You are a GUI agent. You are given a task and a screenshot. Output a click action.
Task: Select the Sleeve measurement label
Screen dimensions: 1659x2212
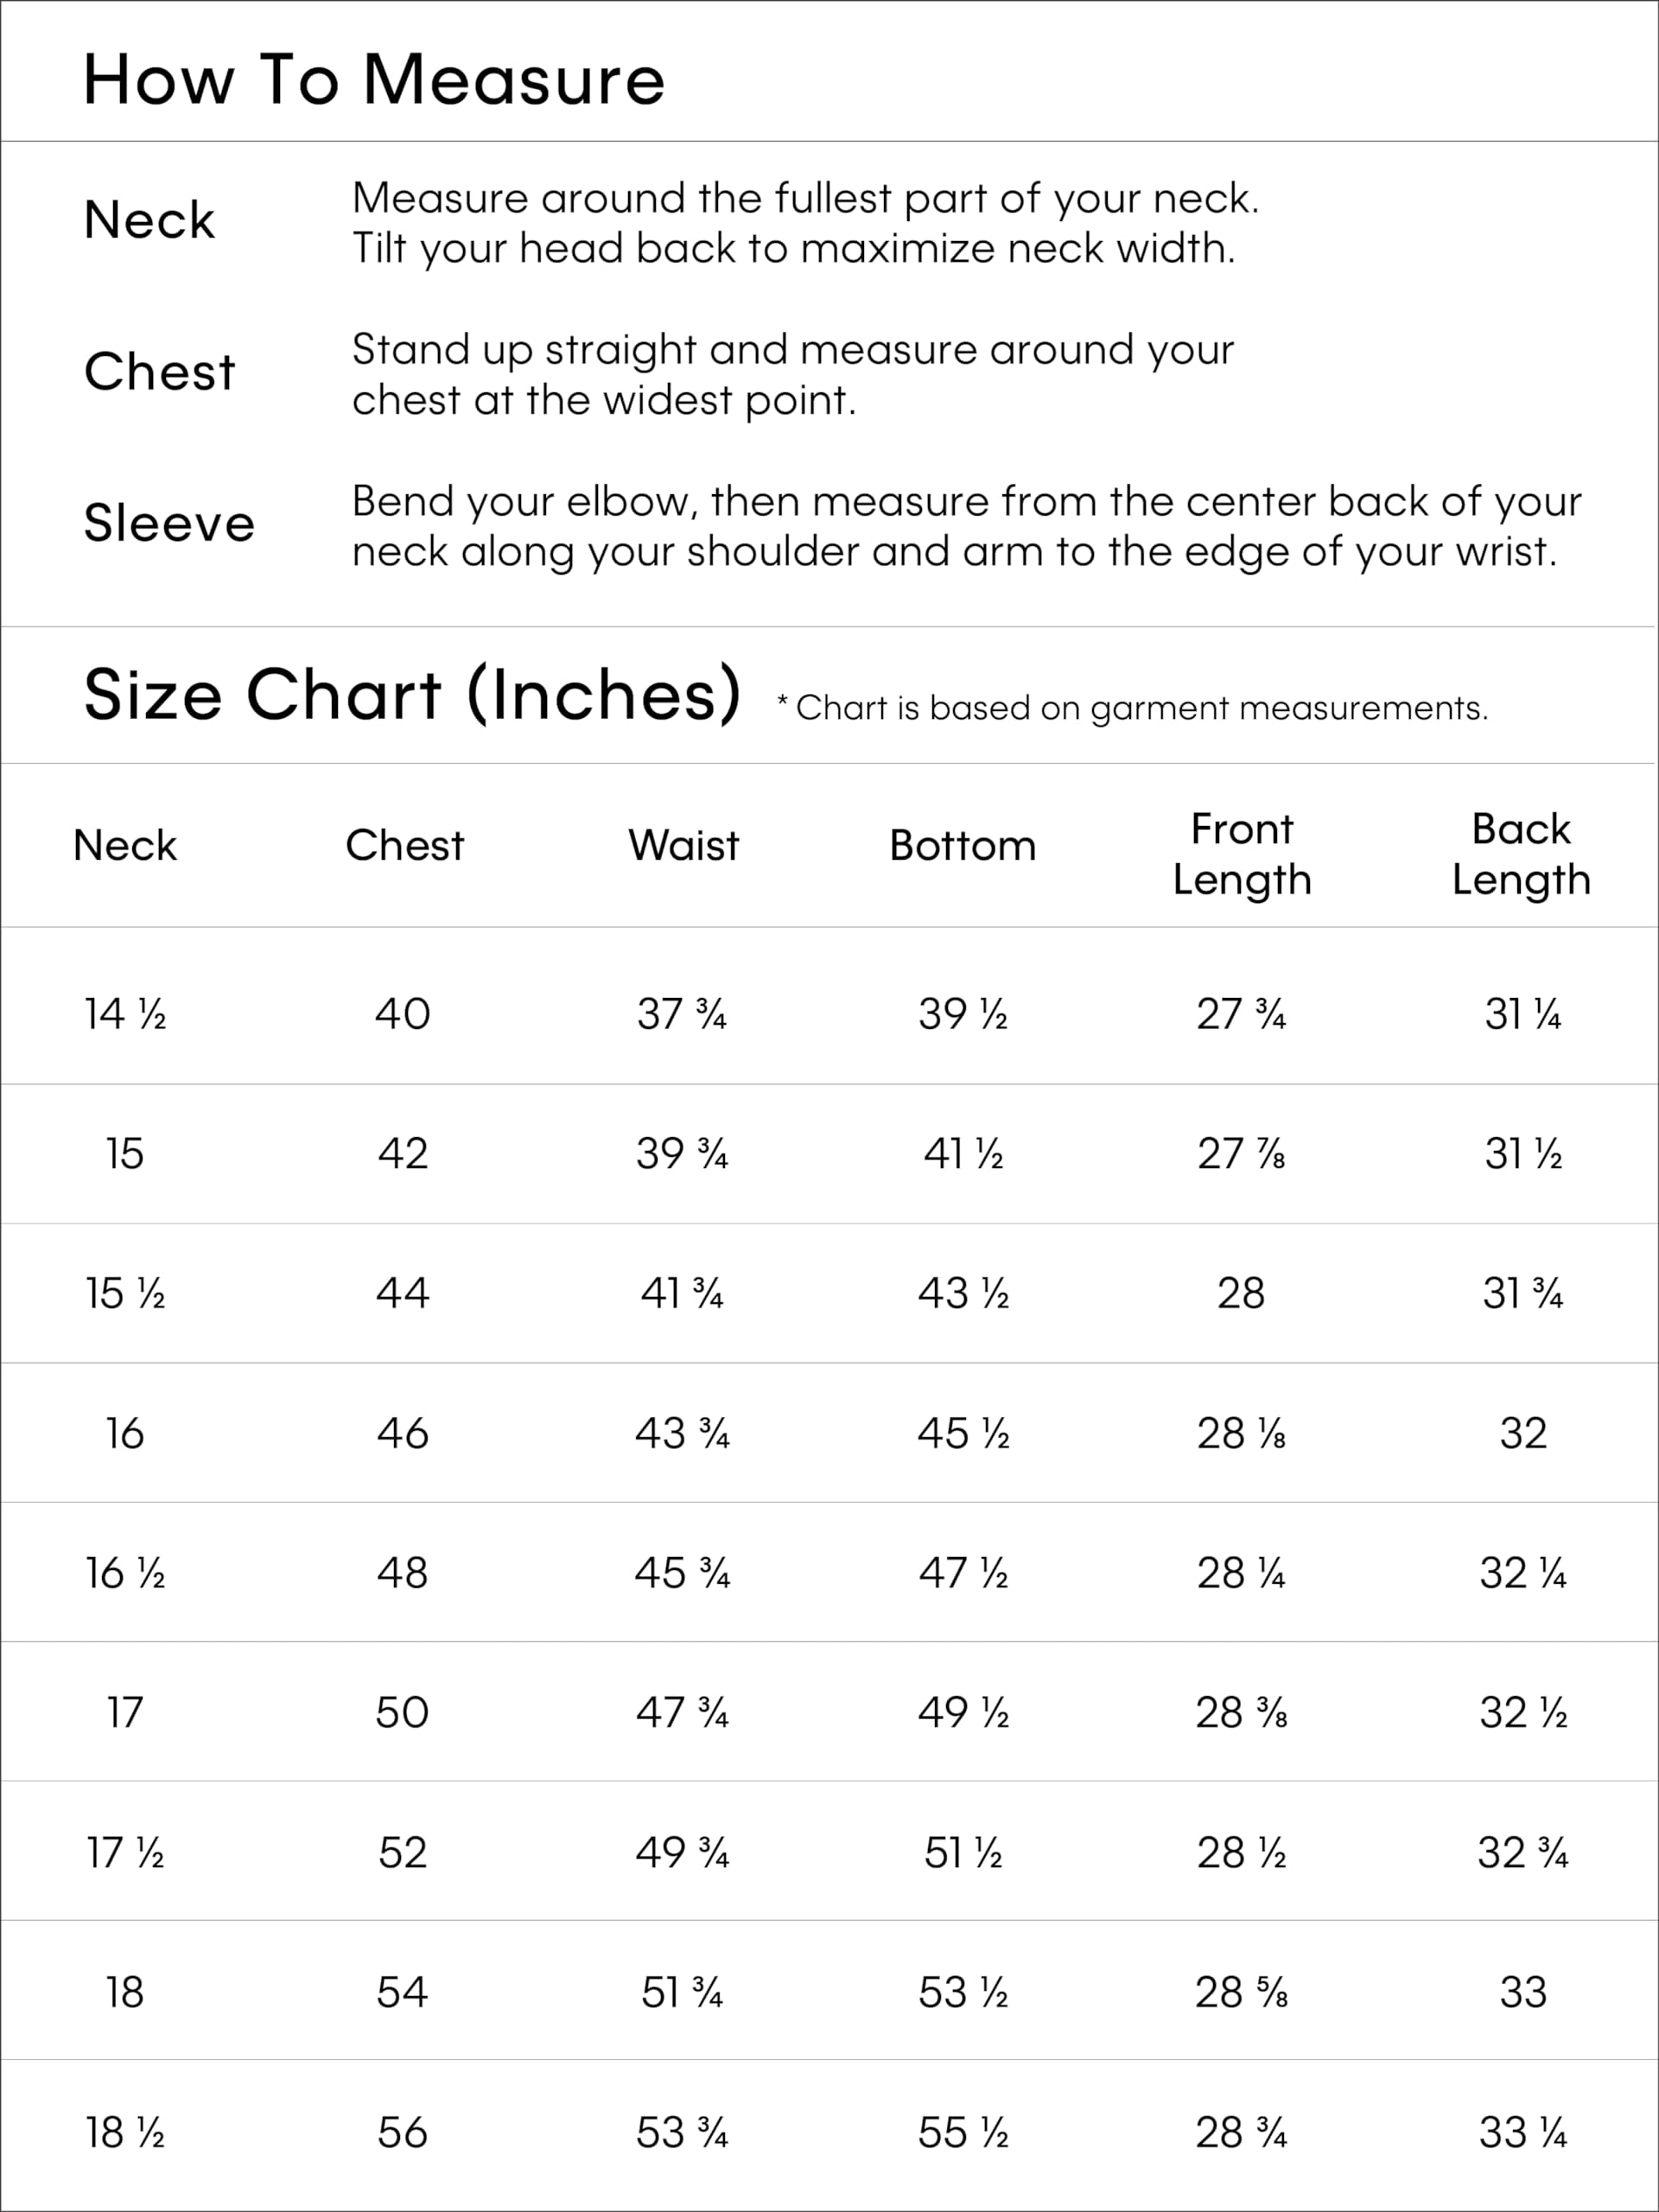pyautogui.click(x=169, y=523)
